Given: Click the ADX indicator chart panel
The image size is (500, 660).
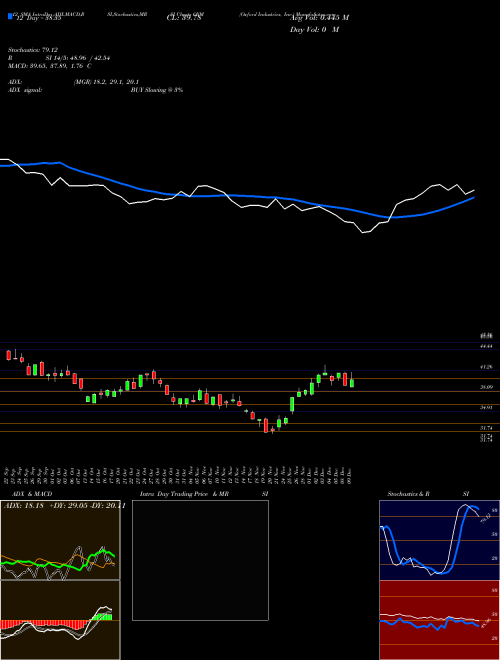Looking at the screenshot, I should (60, 540).
